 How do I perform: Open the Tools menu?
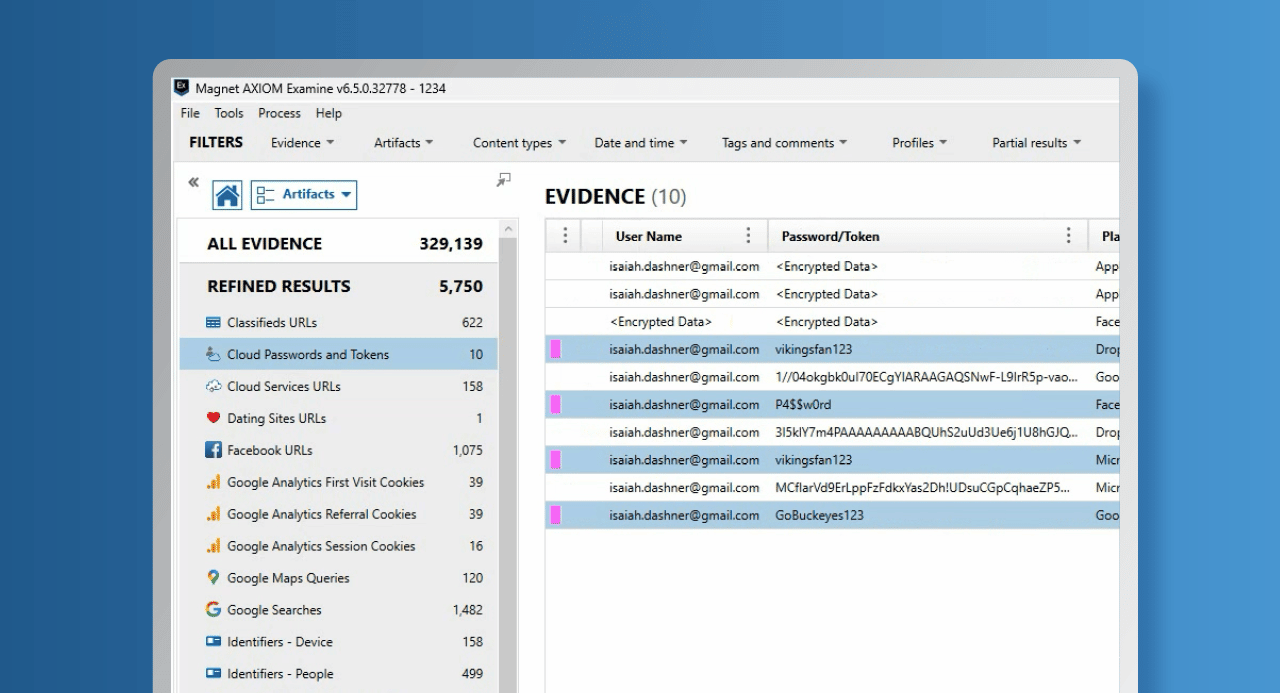pyautogui.click(x=229, y=113)
